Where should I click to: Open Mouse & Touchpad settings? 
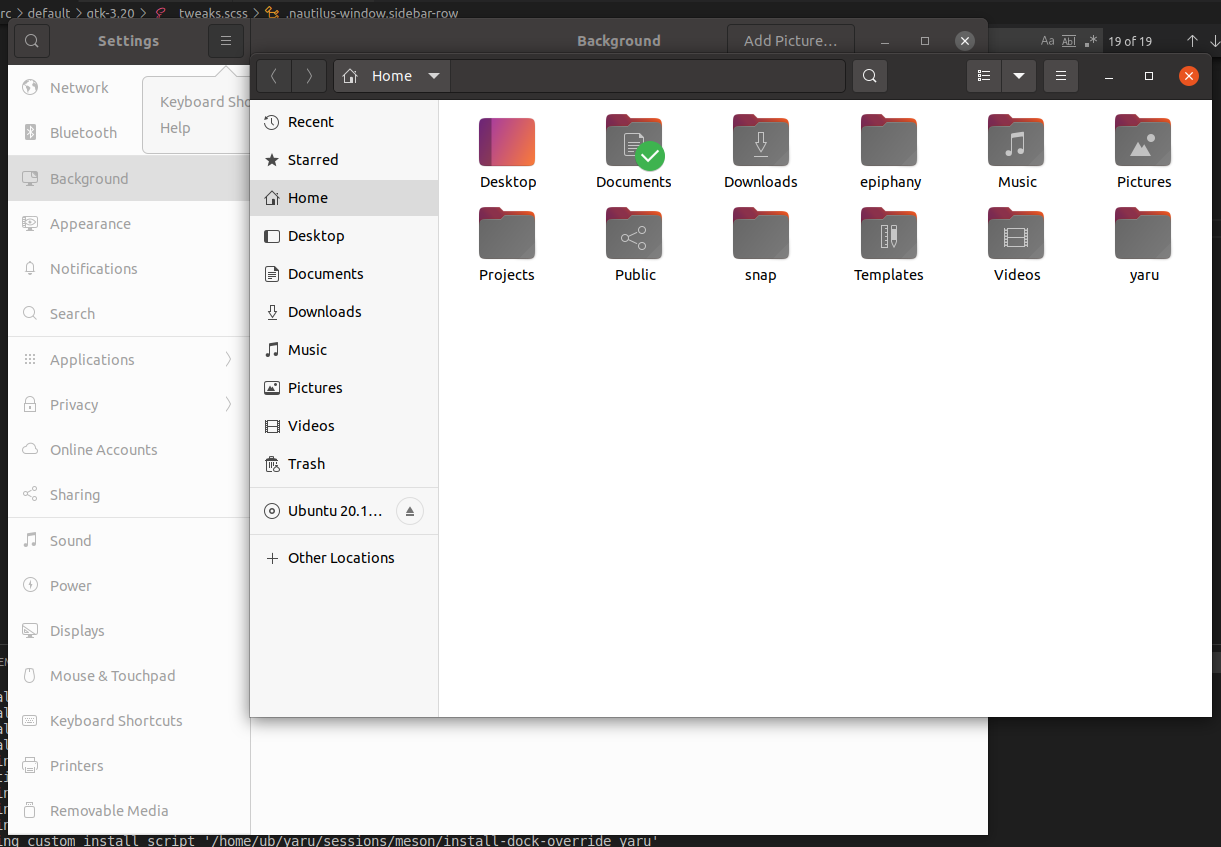(x=129, y=676)
